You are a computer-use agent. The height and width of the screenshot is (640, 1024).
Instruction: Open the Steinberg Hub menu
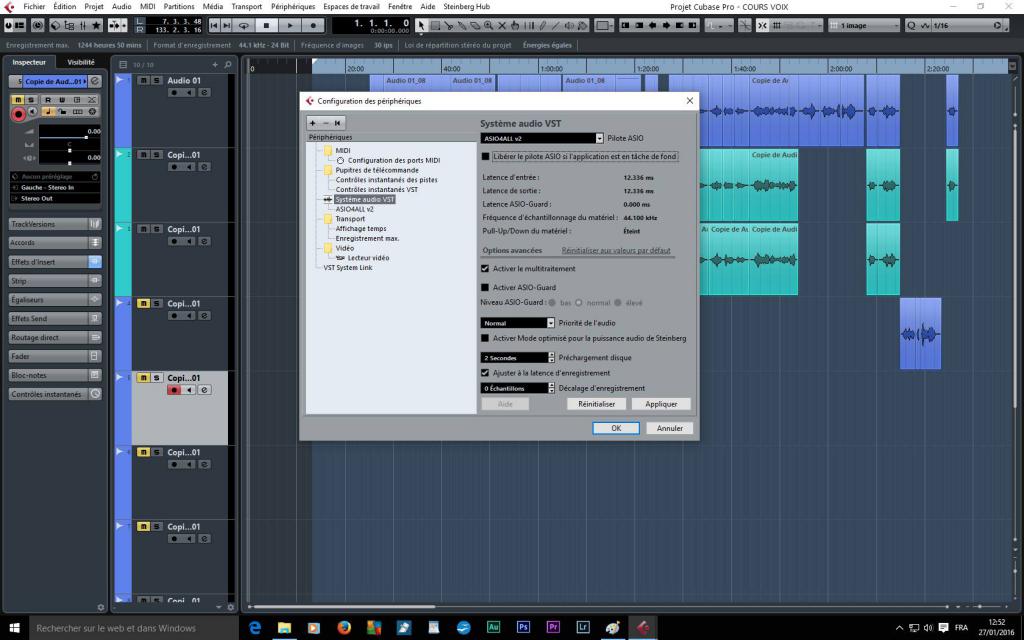466,7
